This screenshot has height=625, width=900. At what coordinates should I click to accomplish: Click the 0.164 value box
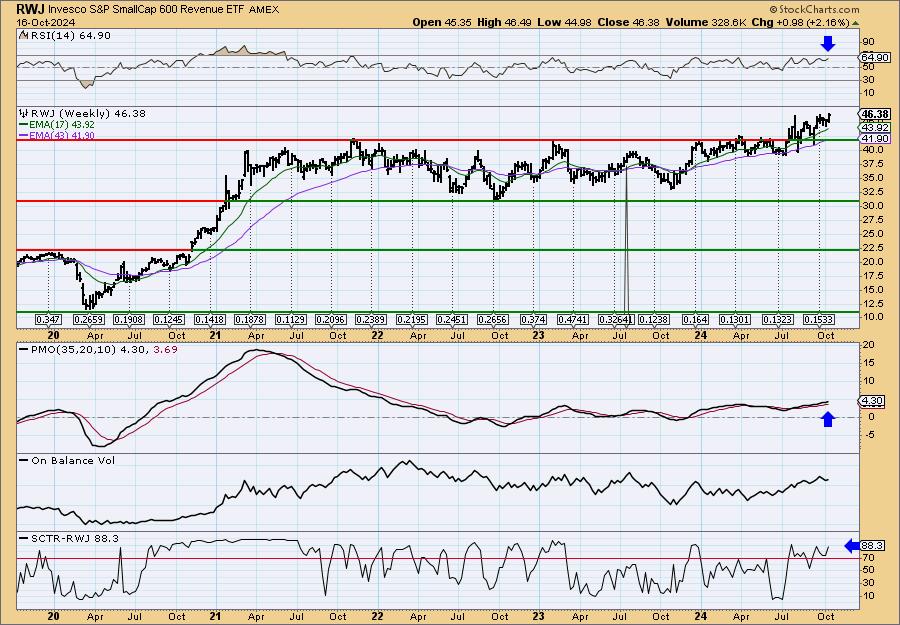(x=695, y=319)
